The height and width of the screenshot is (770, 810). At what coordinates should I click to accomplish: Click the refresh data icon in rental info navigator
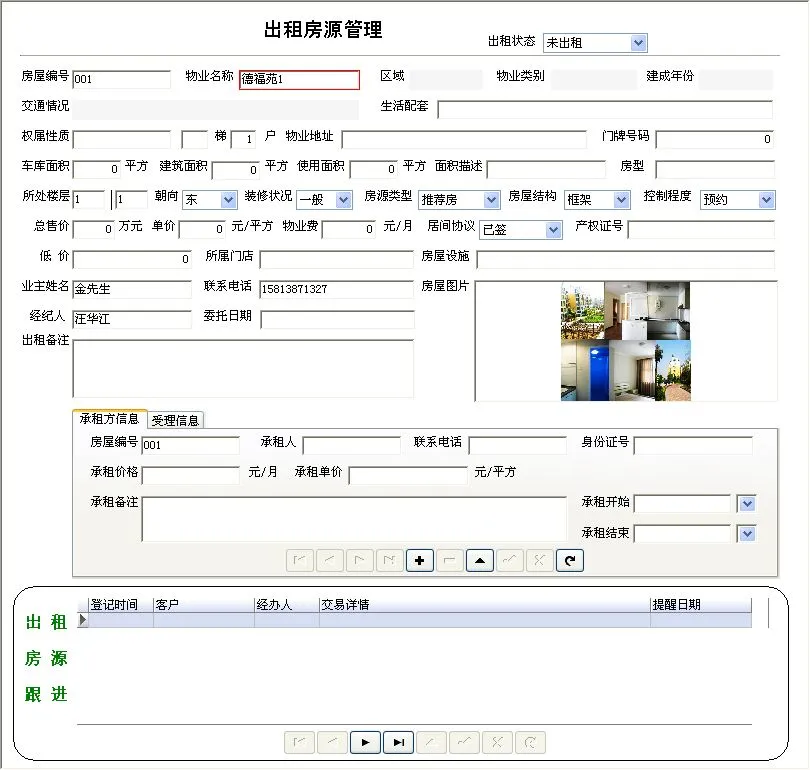click(569, 560)
